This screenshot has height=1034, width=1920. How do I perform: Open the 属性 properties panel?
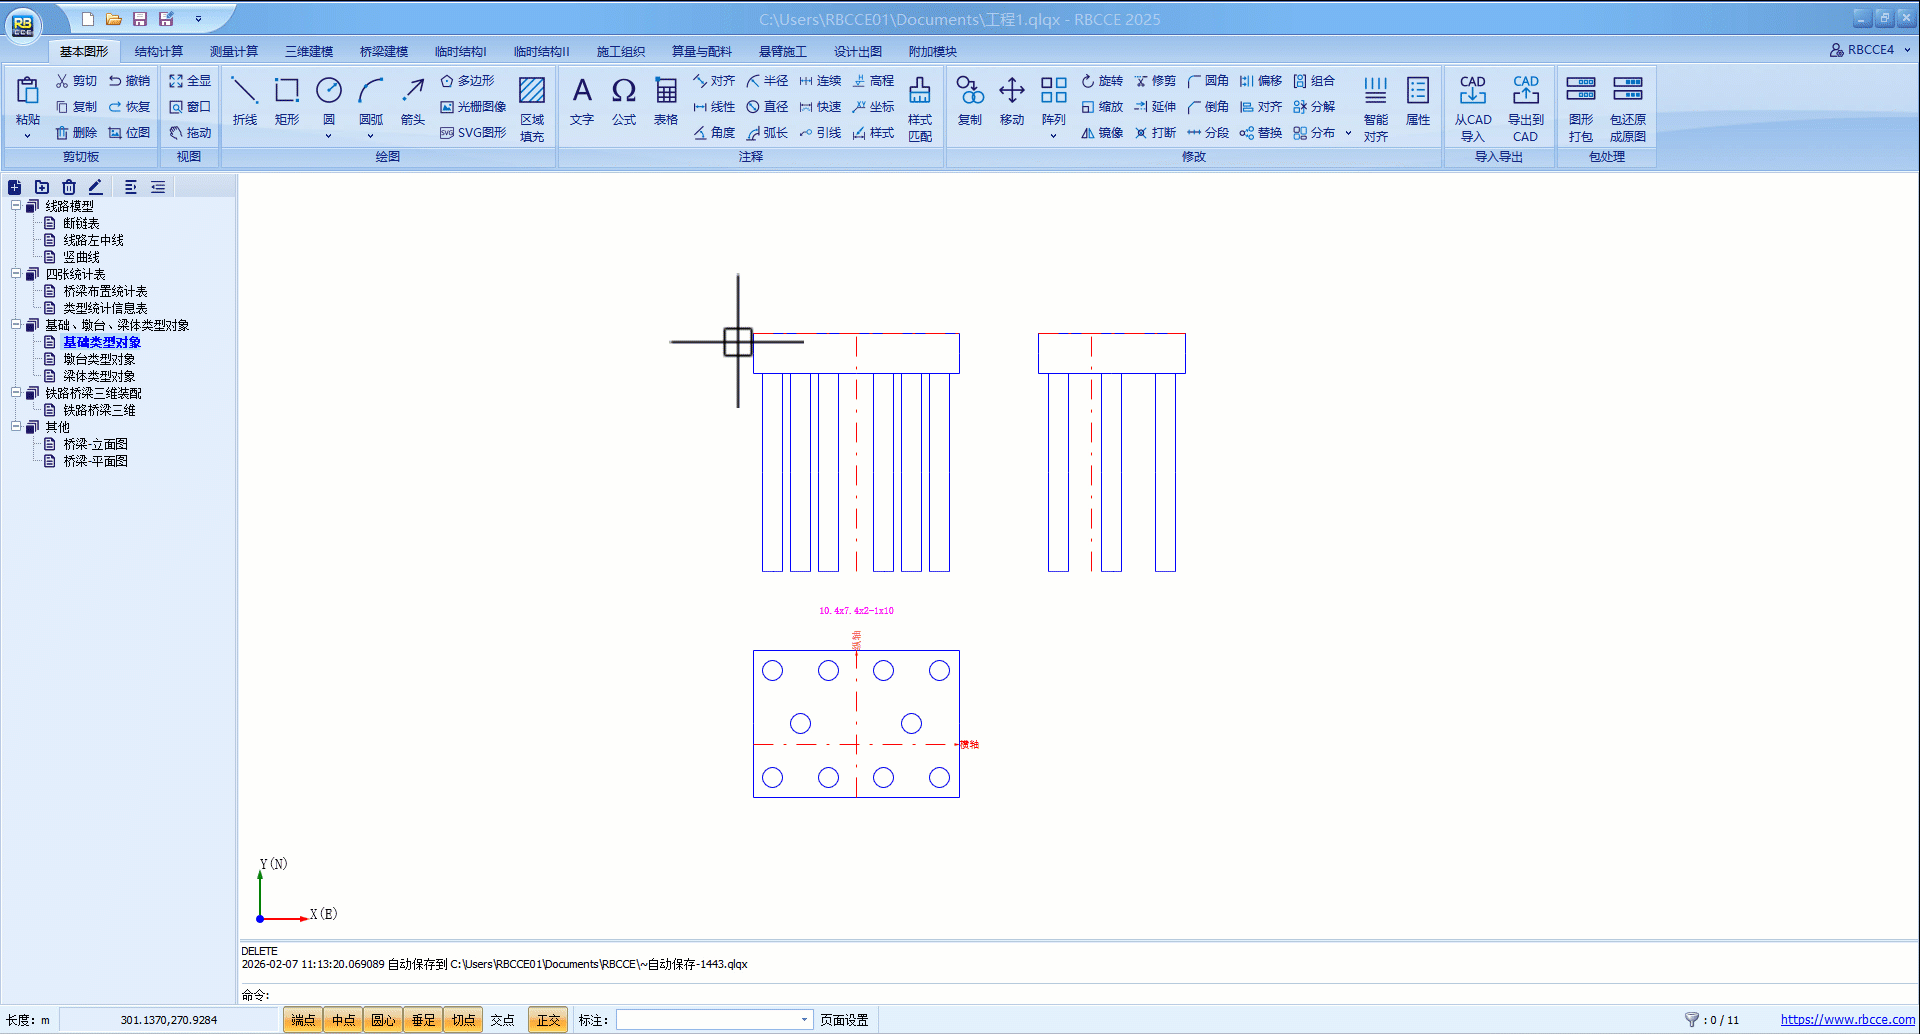(1418, 101)
